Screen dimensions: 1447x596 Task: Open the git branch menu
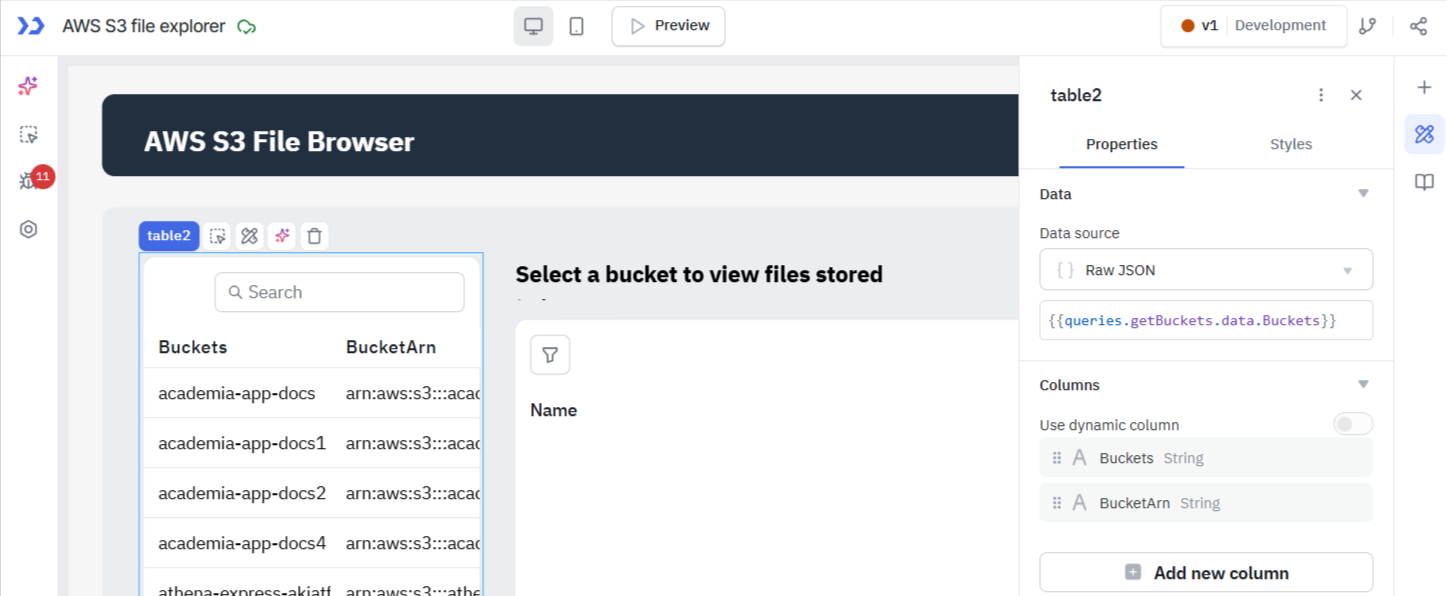pyautogui.click(x=1368, y=25)
